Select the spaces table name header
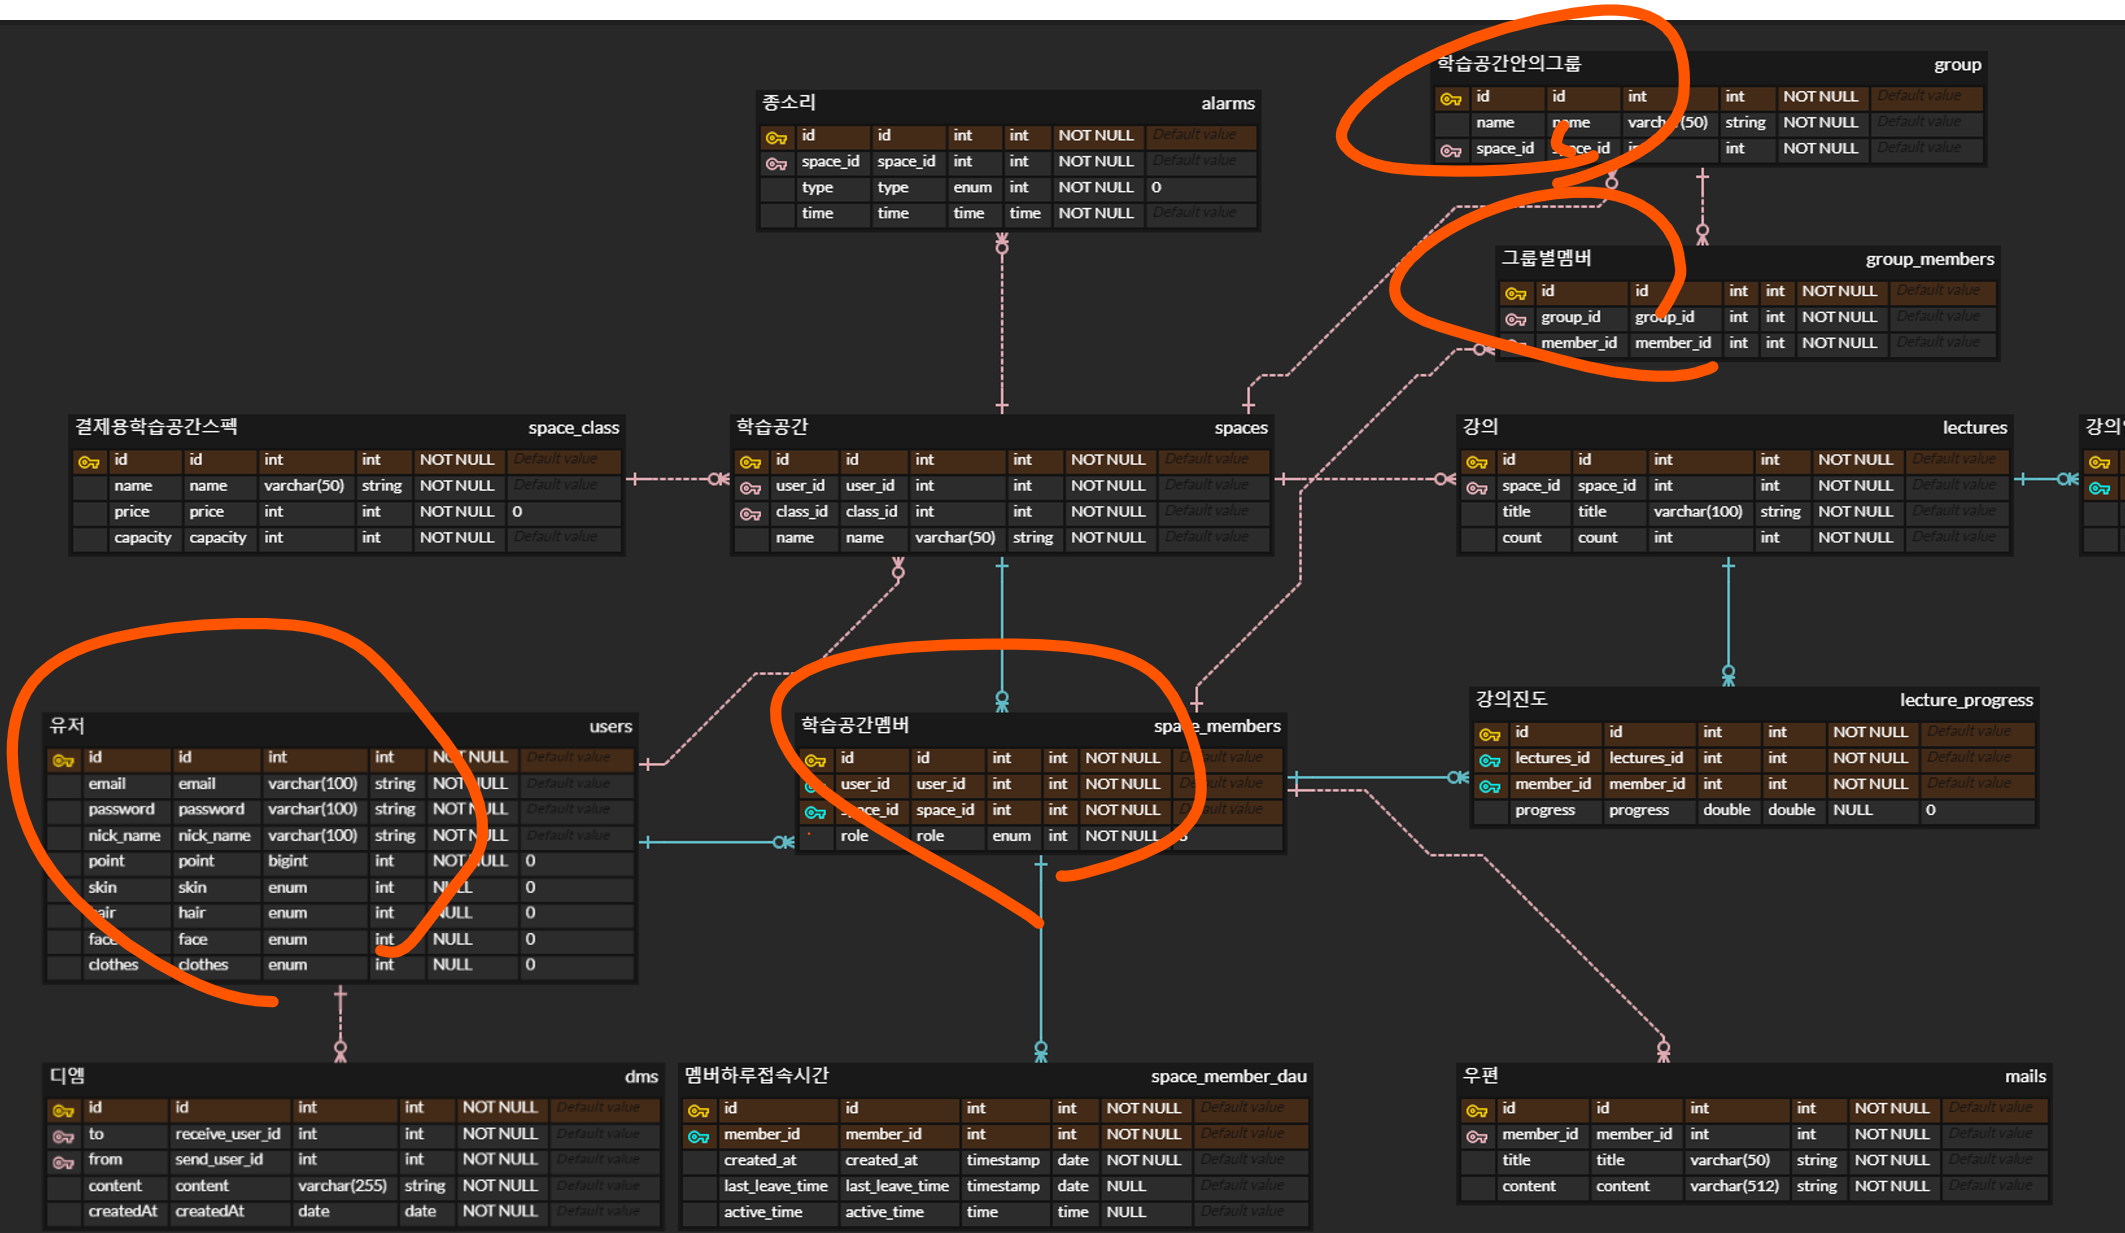Screen dimensions: 2125x1233 [1240, 428]
